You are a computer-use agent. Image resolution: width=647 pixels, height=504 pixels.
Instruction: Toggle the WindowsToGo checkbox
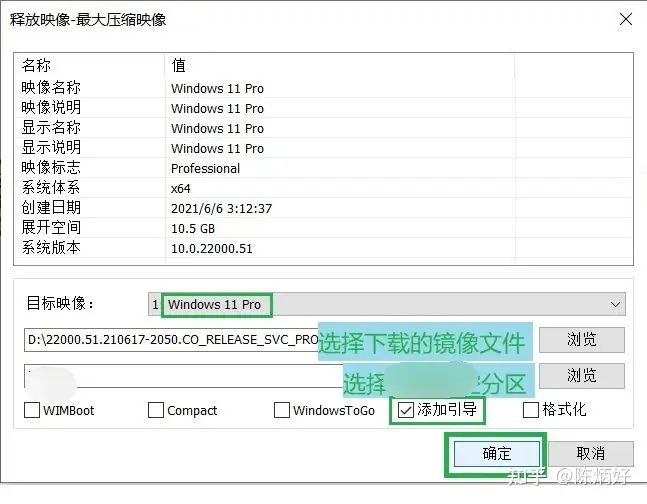(x=282, y=410)
